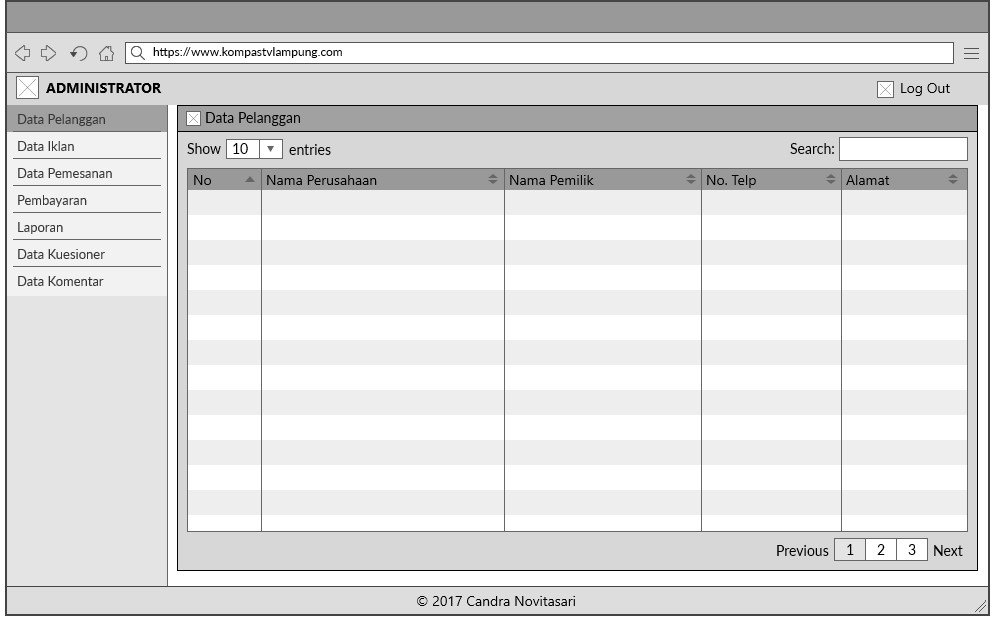
Task: Click the browser back arrow icon
Action: [22, 53]
